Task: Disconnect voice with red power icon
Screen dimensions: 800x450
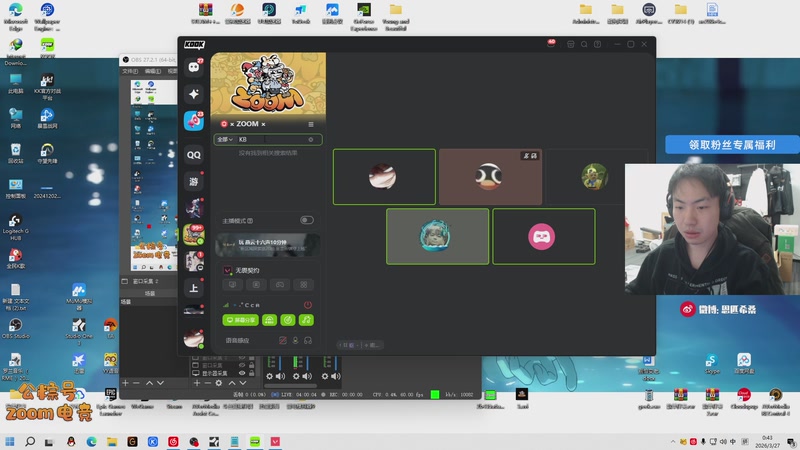Action: (x=308, y=305)
